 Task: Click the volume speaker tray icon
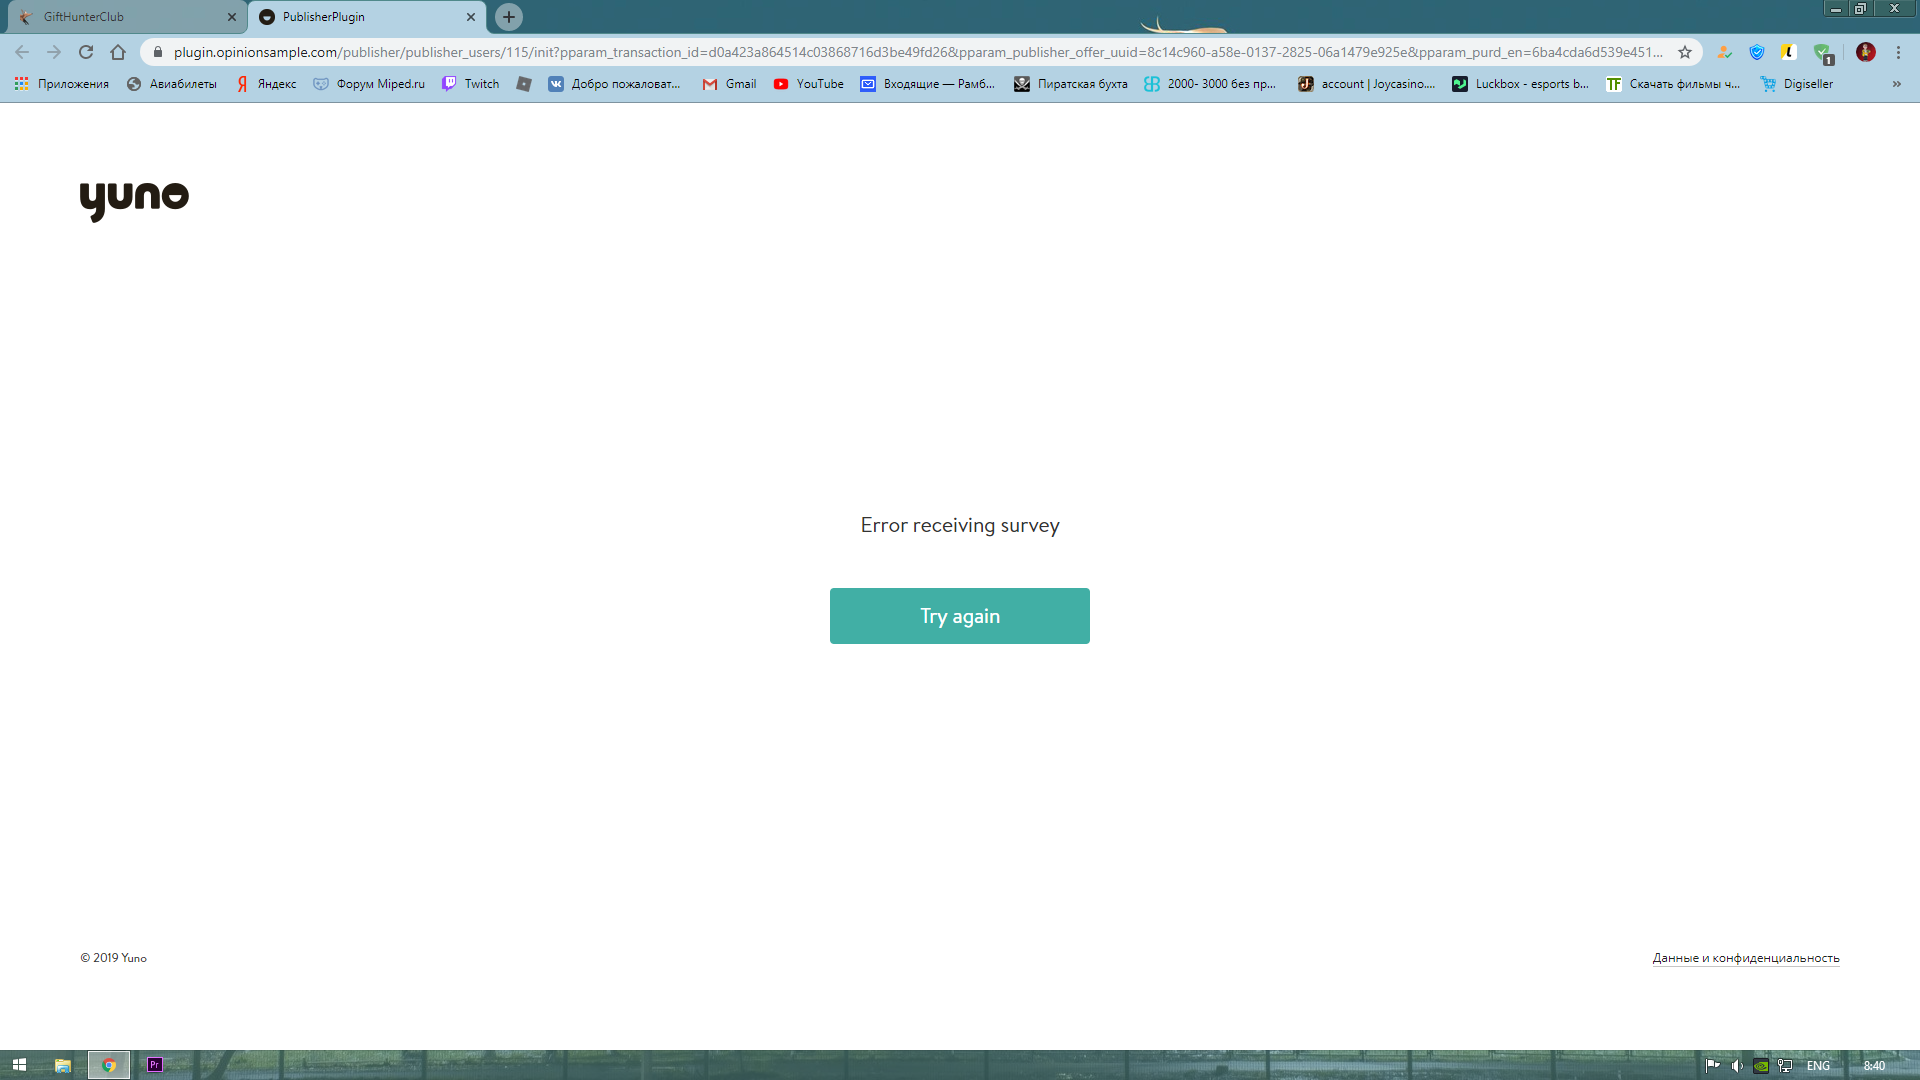[1737, 1066]
